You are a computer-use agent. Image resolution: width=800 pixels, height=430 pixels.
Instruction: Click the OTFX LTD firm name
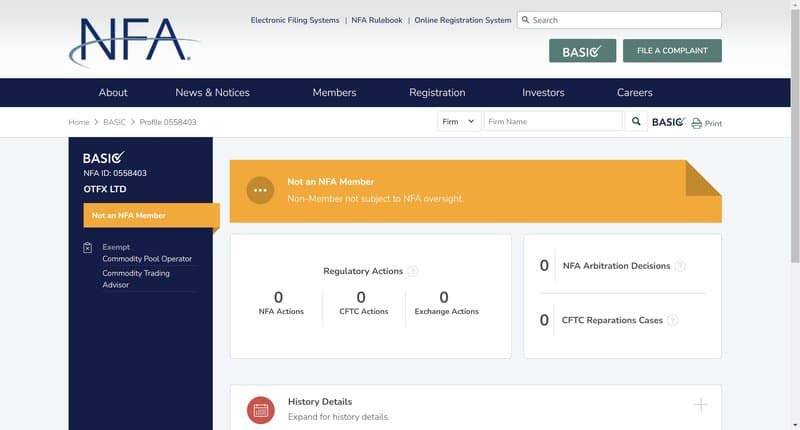[105, 189]
